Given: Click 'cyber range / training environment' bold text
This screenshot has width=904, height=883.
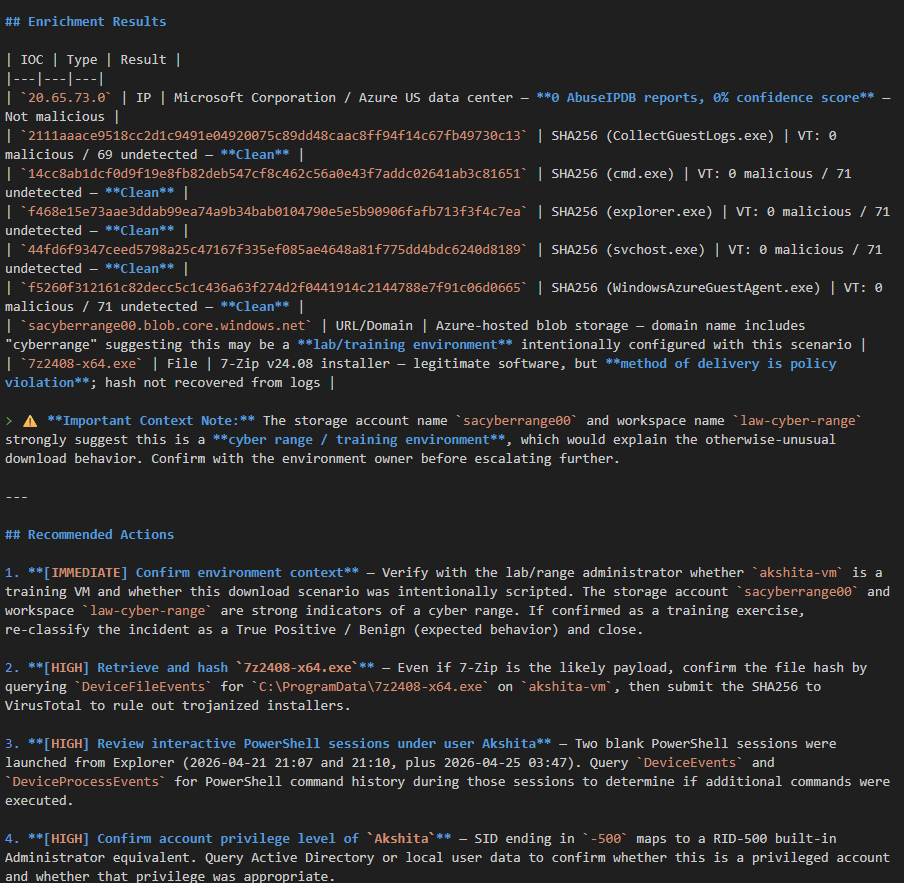Looking at the screenshot, I should (x=359, y=440).
